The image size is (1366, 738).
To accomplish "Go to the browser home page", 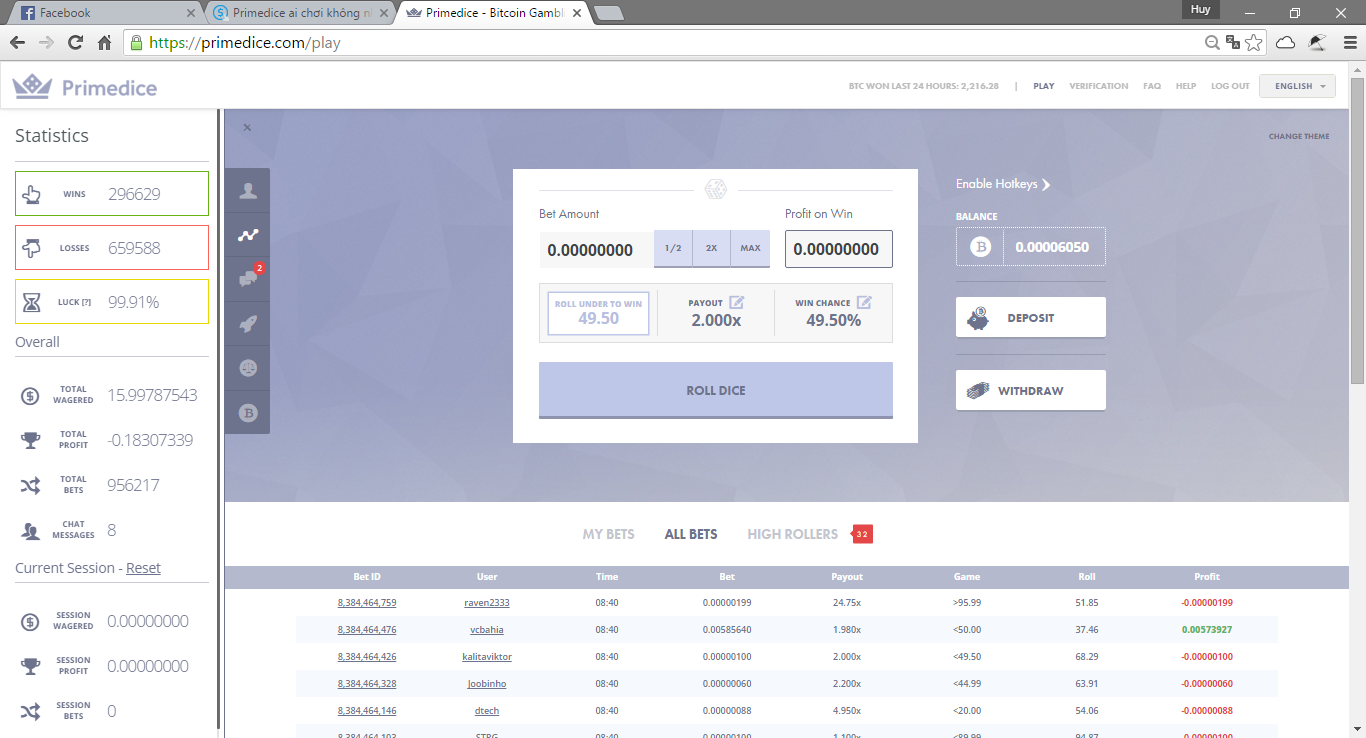I will pyautogui.click(x=104, y=43).
